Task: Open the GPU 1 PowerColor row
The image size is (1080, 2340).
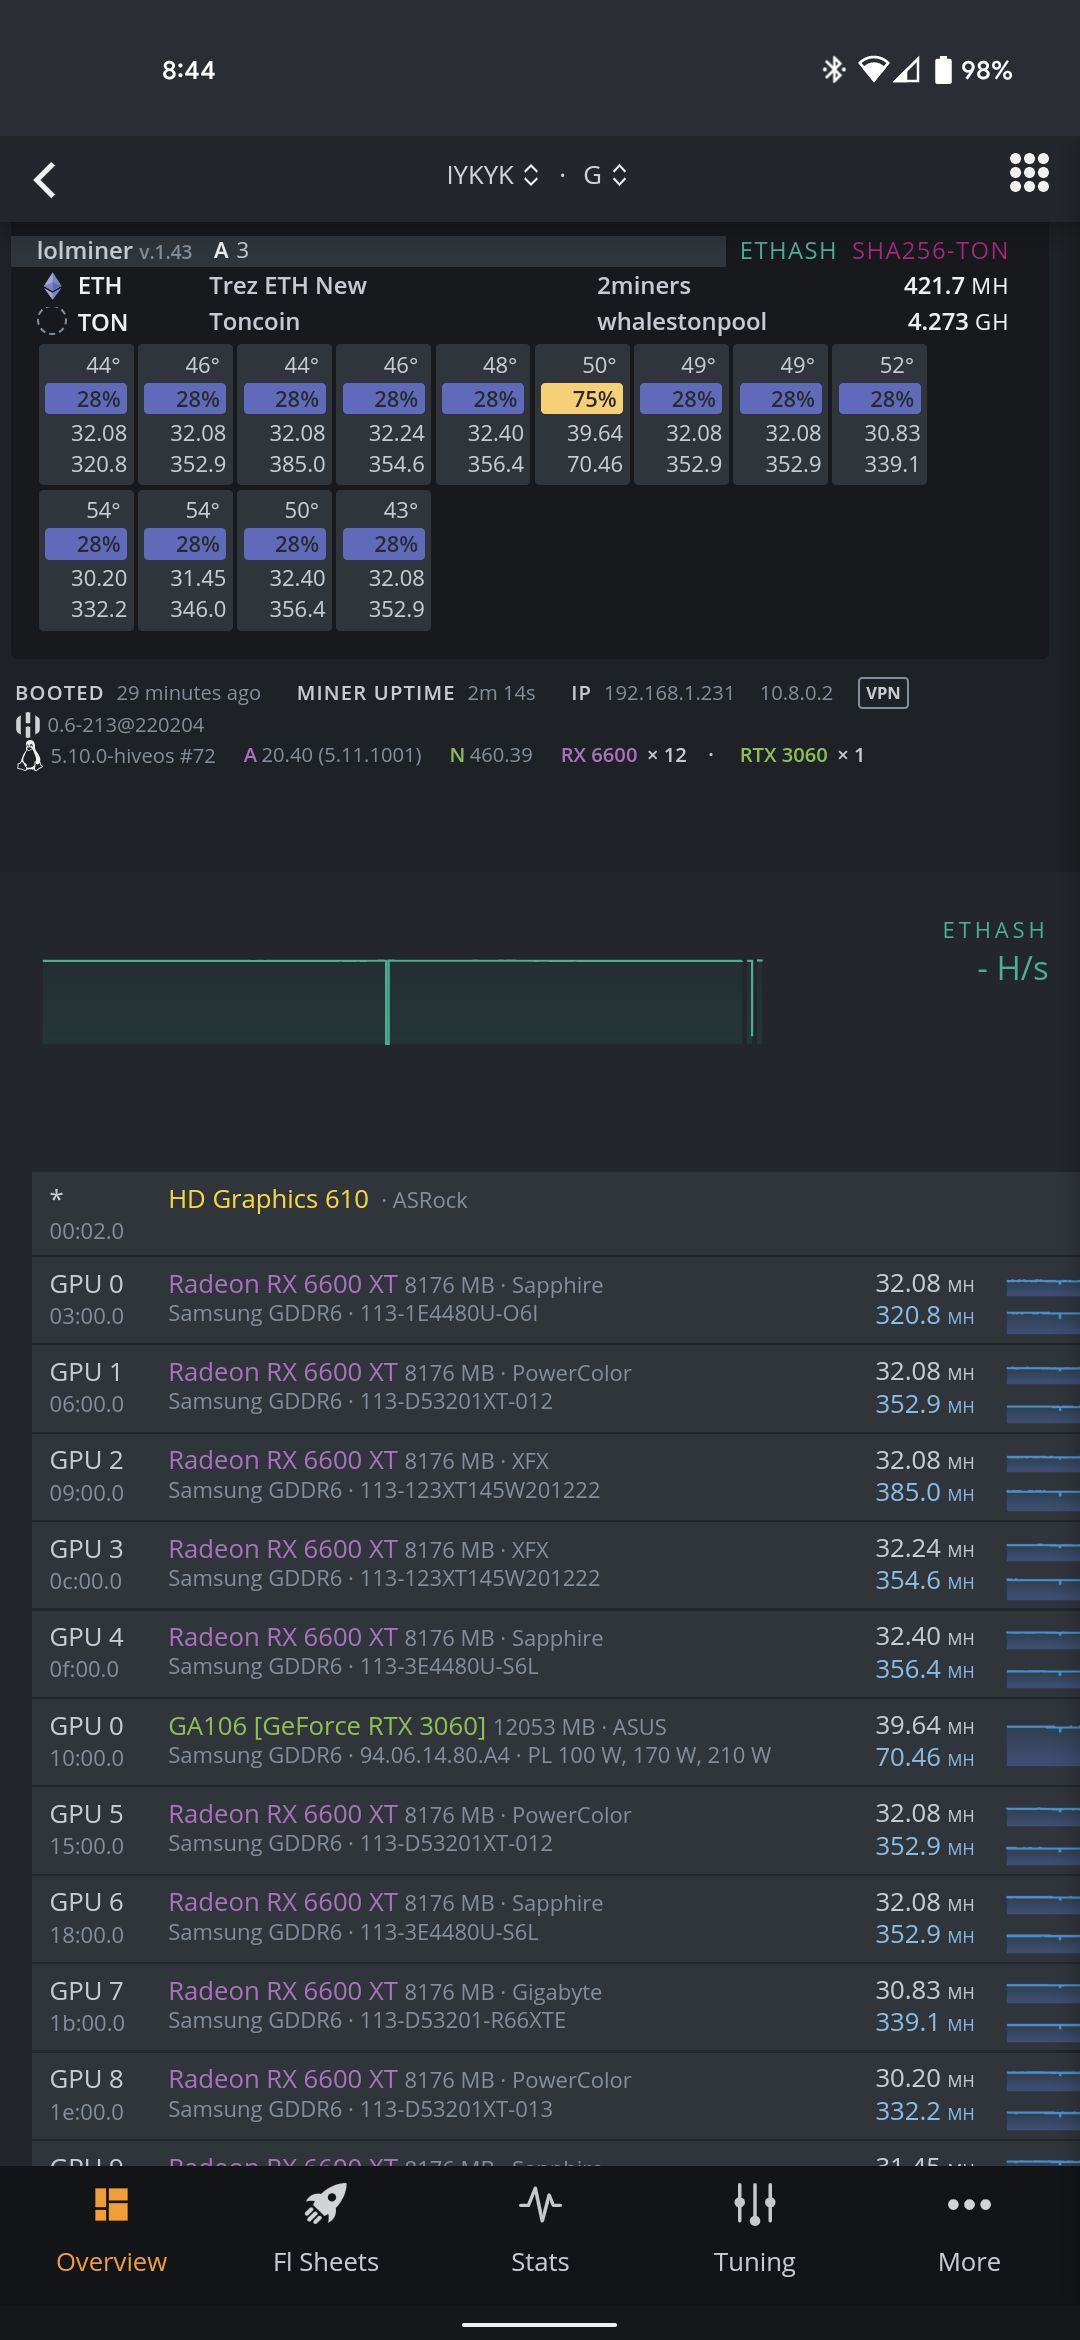Action: (556, 1388)
